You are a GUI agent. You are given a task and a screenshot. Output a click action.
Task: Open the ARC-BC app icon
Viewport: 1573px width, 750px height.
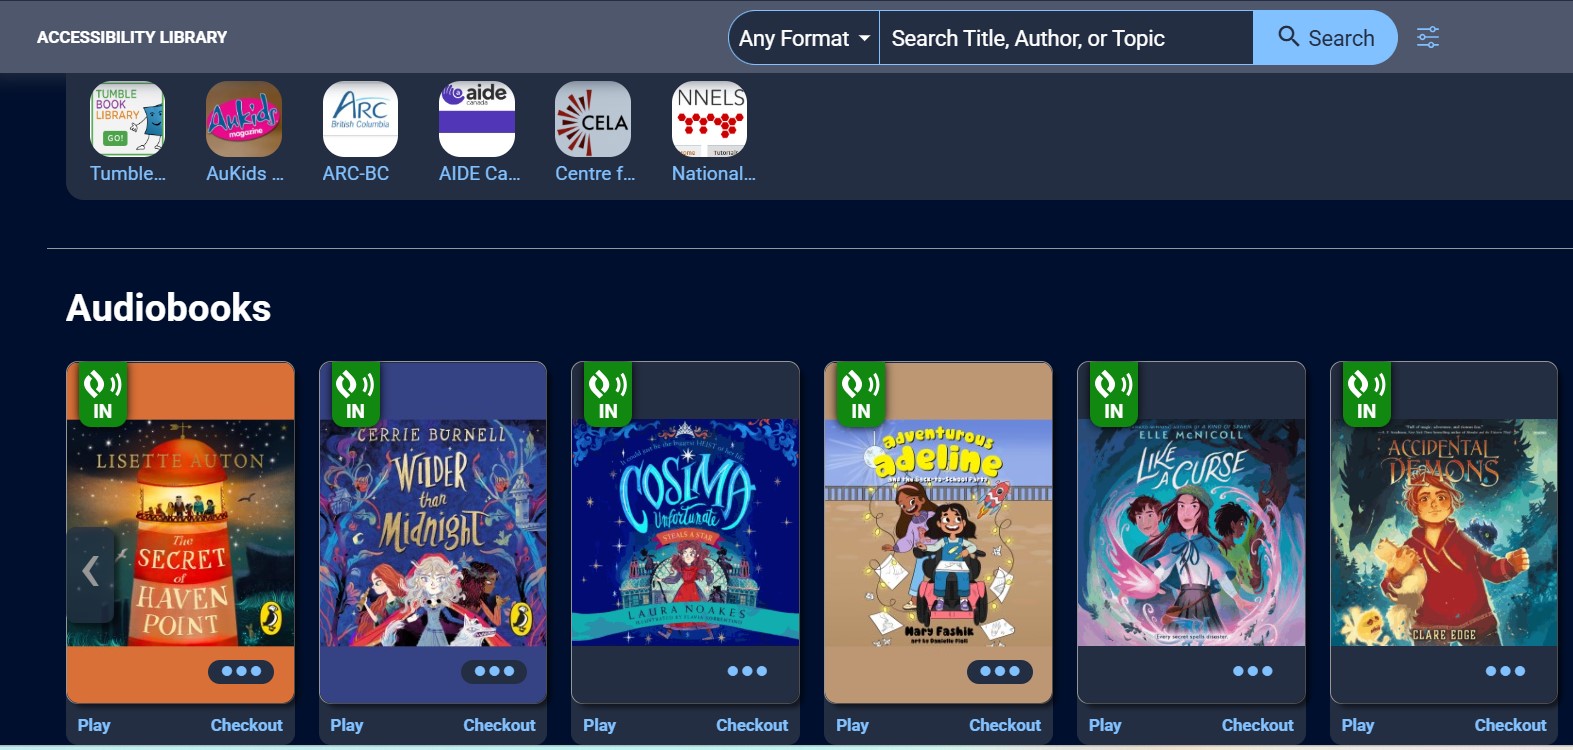tap(360, 119)
